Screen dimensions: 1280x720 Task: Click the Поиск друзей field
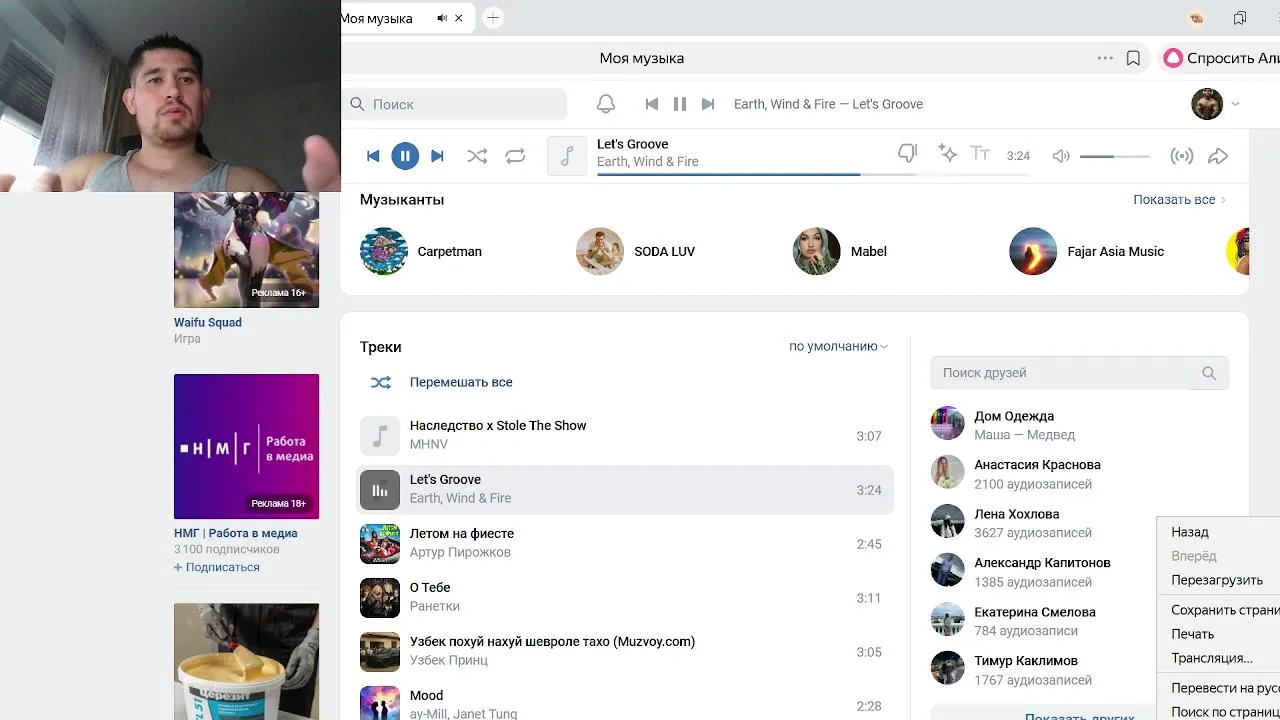pos(1079,373)
